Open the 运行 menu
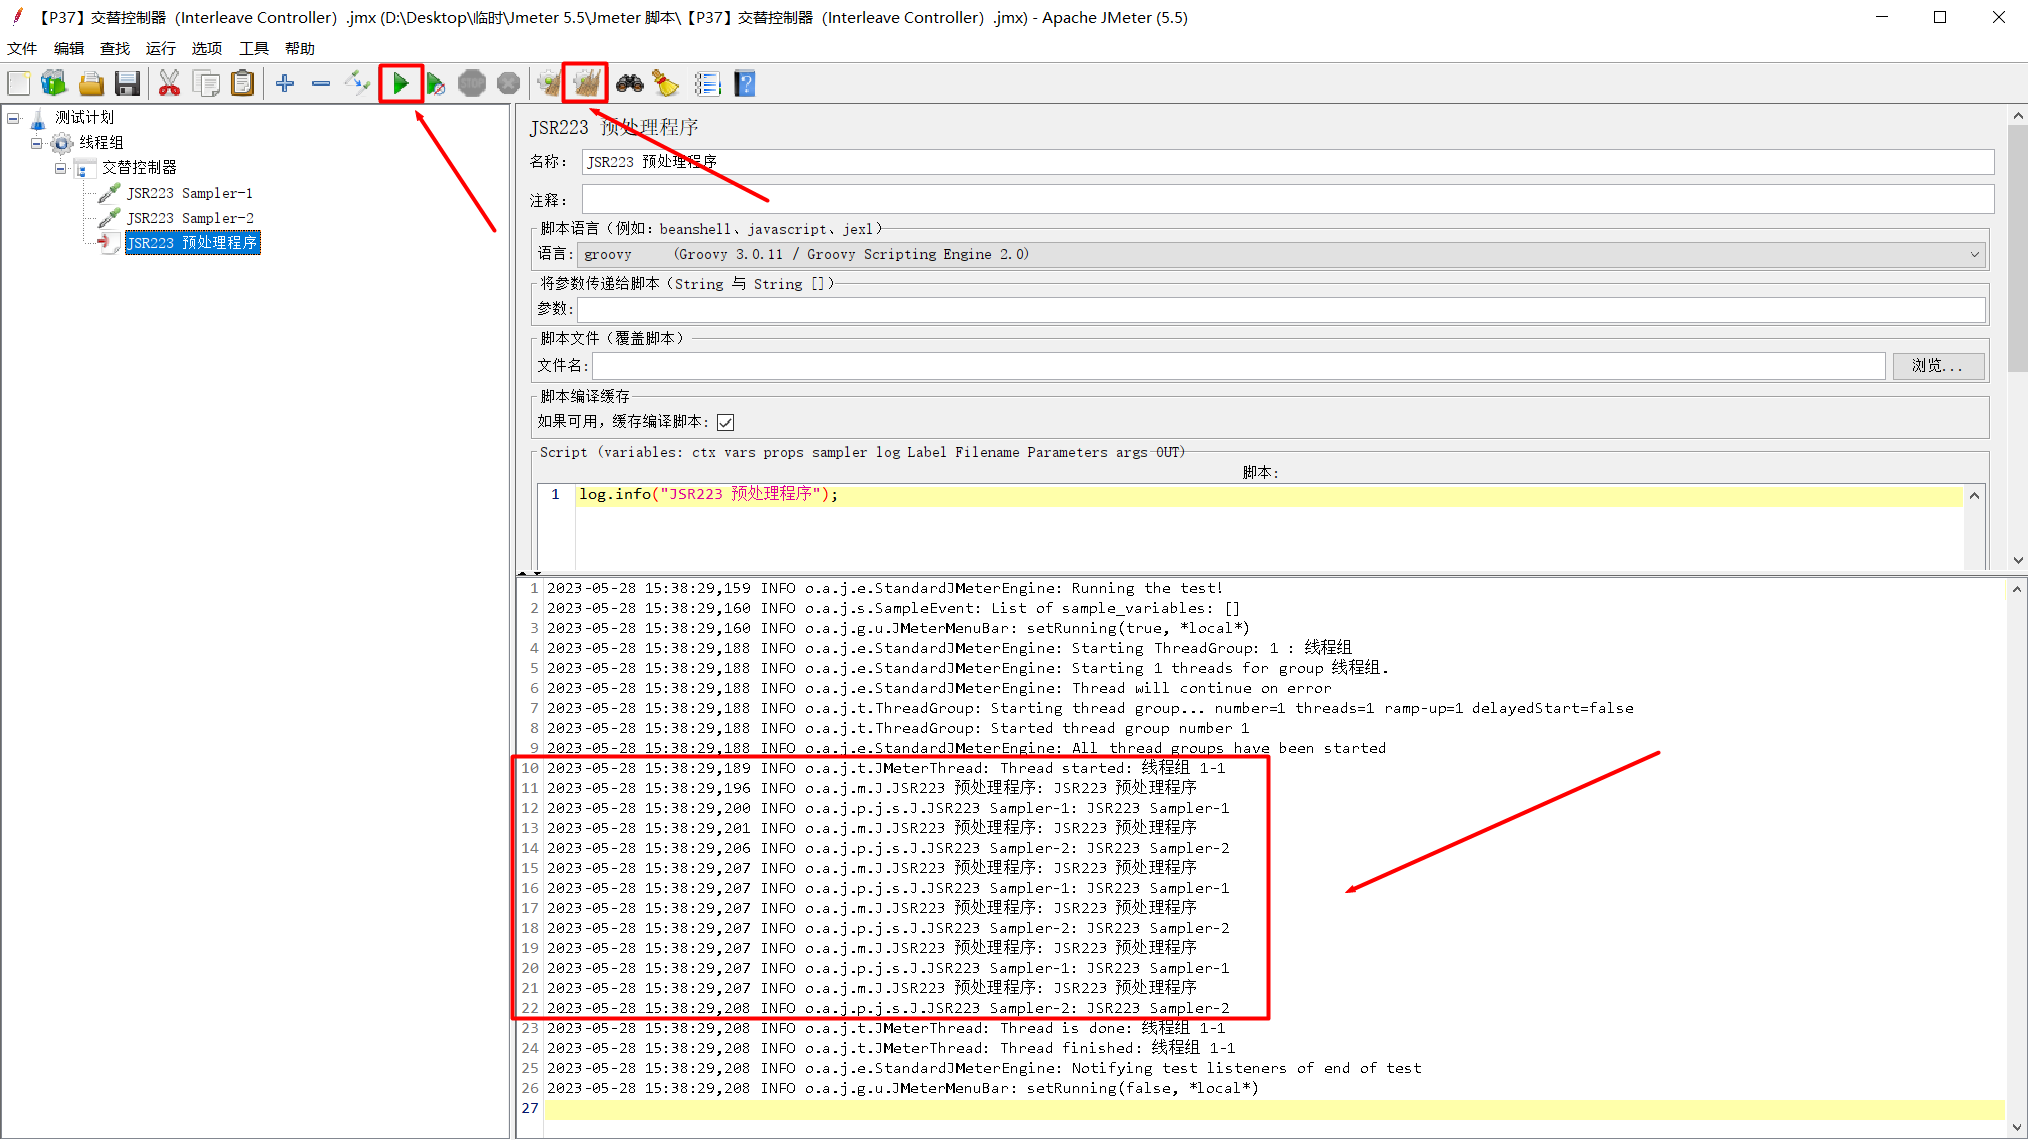 [161, 48]
